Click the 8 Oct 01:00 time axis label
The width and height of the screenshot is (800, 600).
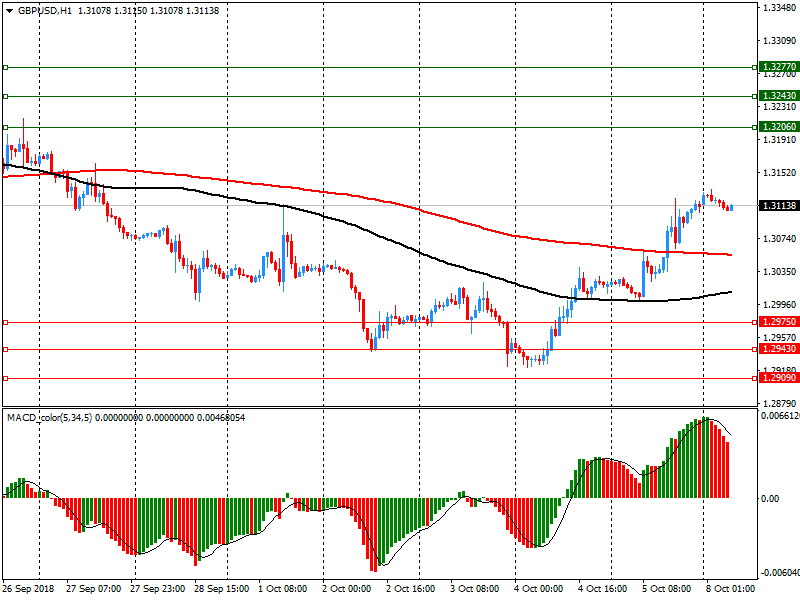tap(730, 589)
